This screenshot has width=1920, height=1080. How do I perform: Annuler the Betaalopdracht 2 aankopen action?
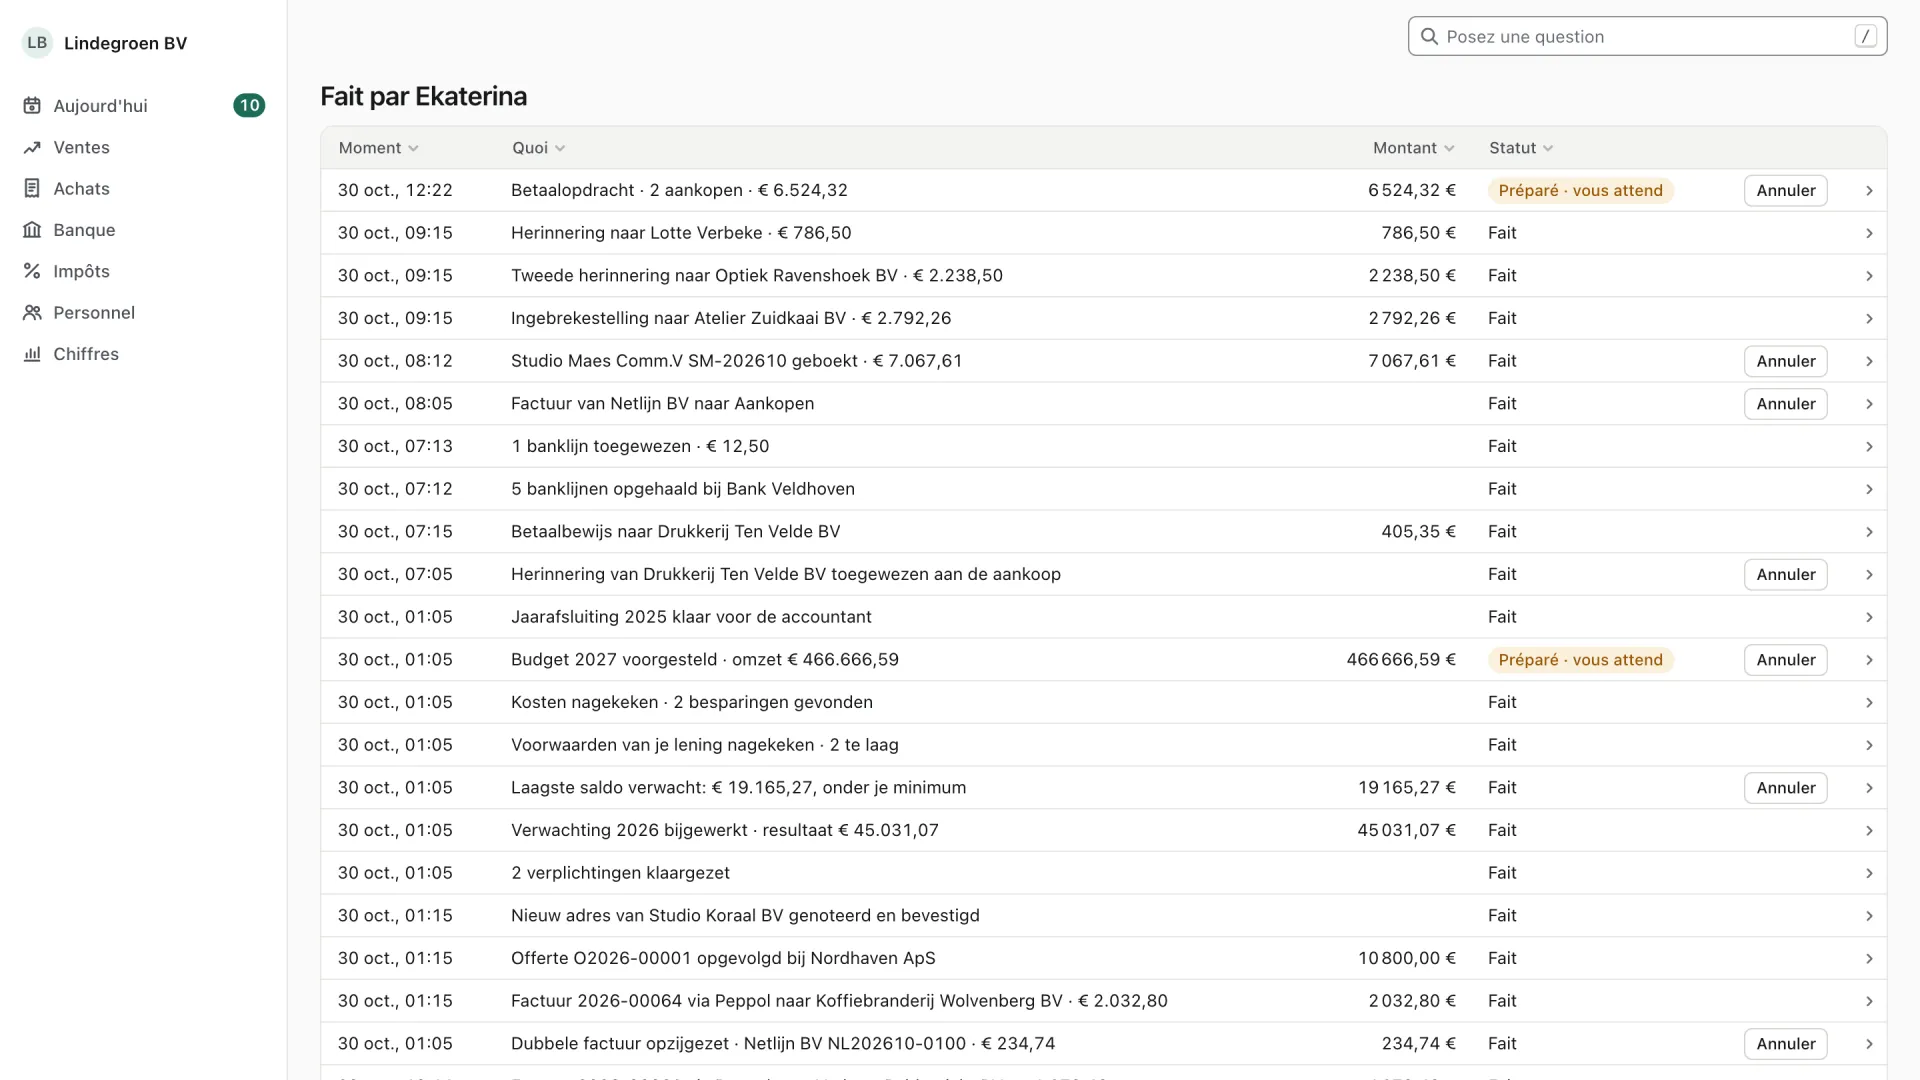(1785, 191)
